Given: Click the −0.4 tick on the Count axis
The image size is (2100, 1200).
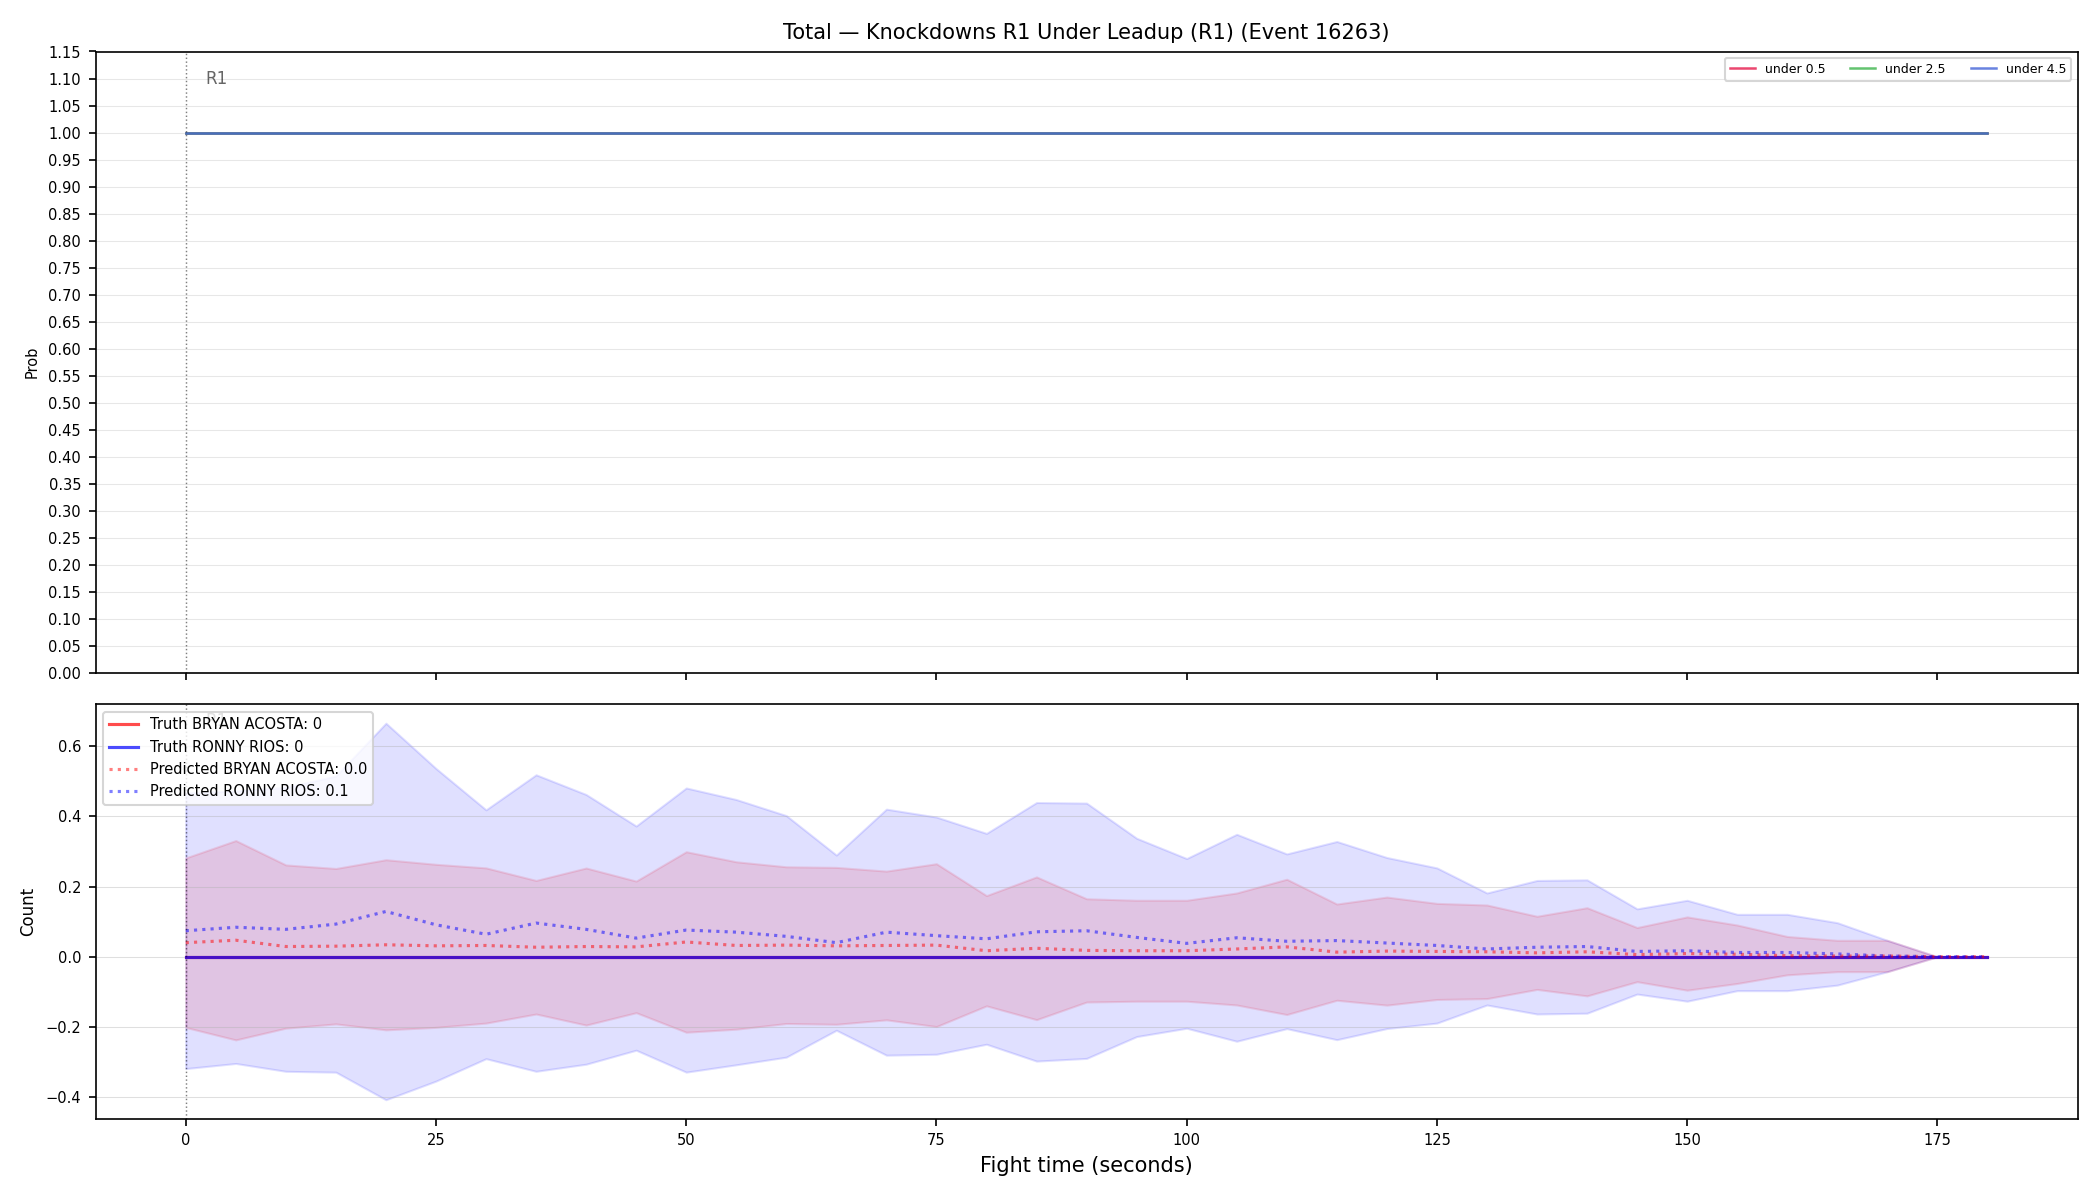Looking at the screenshot, I should click(64, 1097).
